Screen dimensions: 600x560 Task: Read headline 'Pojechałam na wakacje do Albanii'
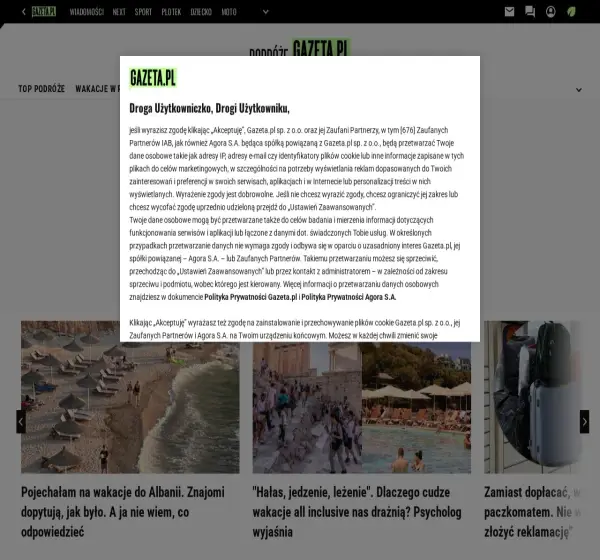click(123, 512)
